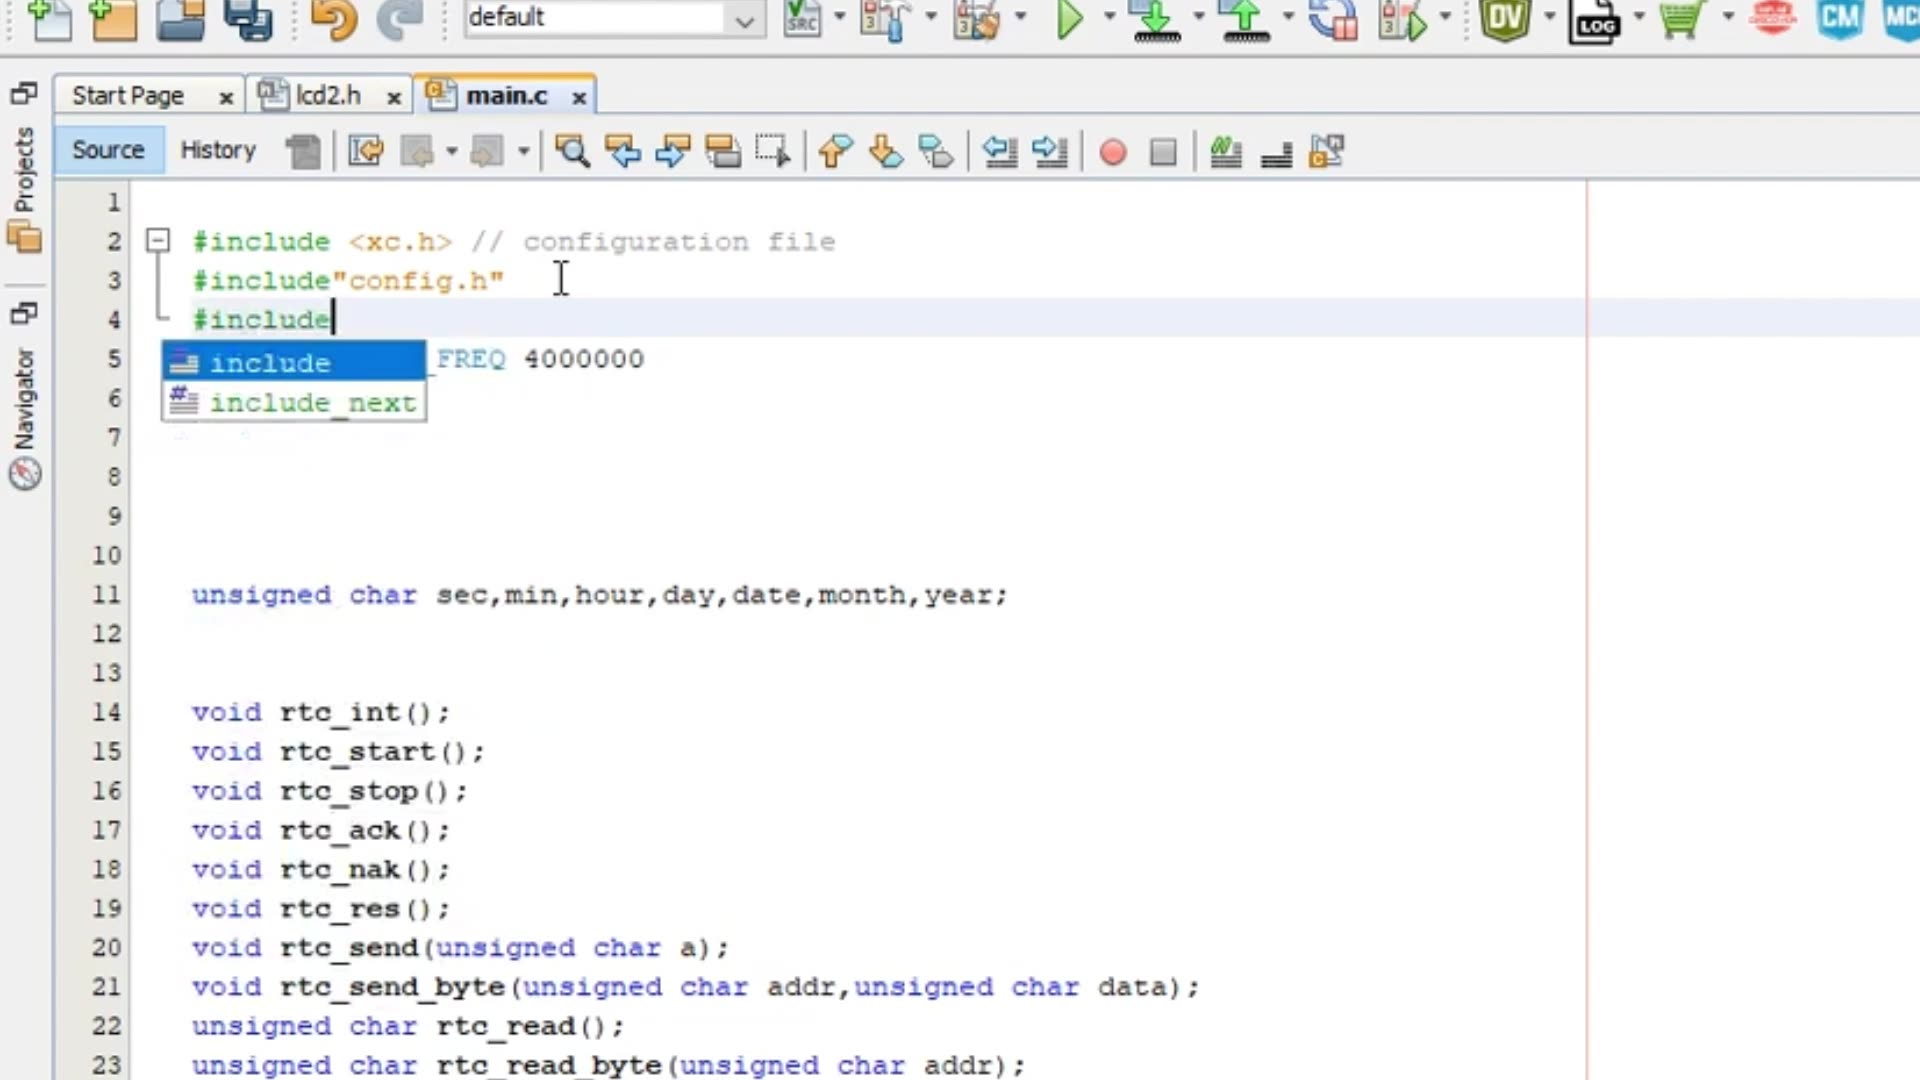This screenshot has width=1920, height=1080.
Task: Open the MPLAB log viewer
Action: [x=1597, y=20]
